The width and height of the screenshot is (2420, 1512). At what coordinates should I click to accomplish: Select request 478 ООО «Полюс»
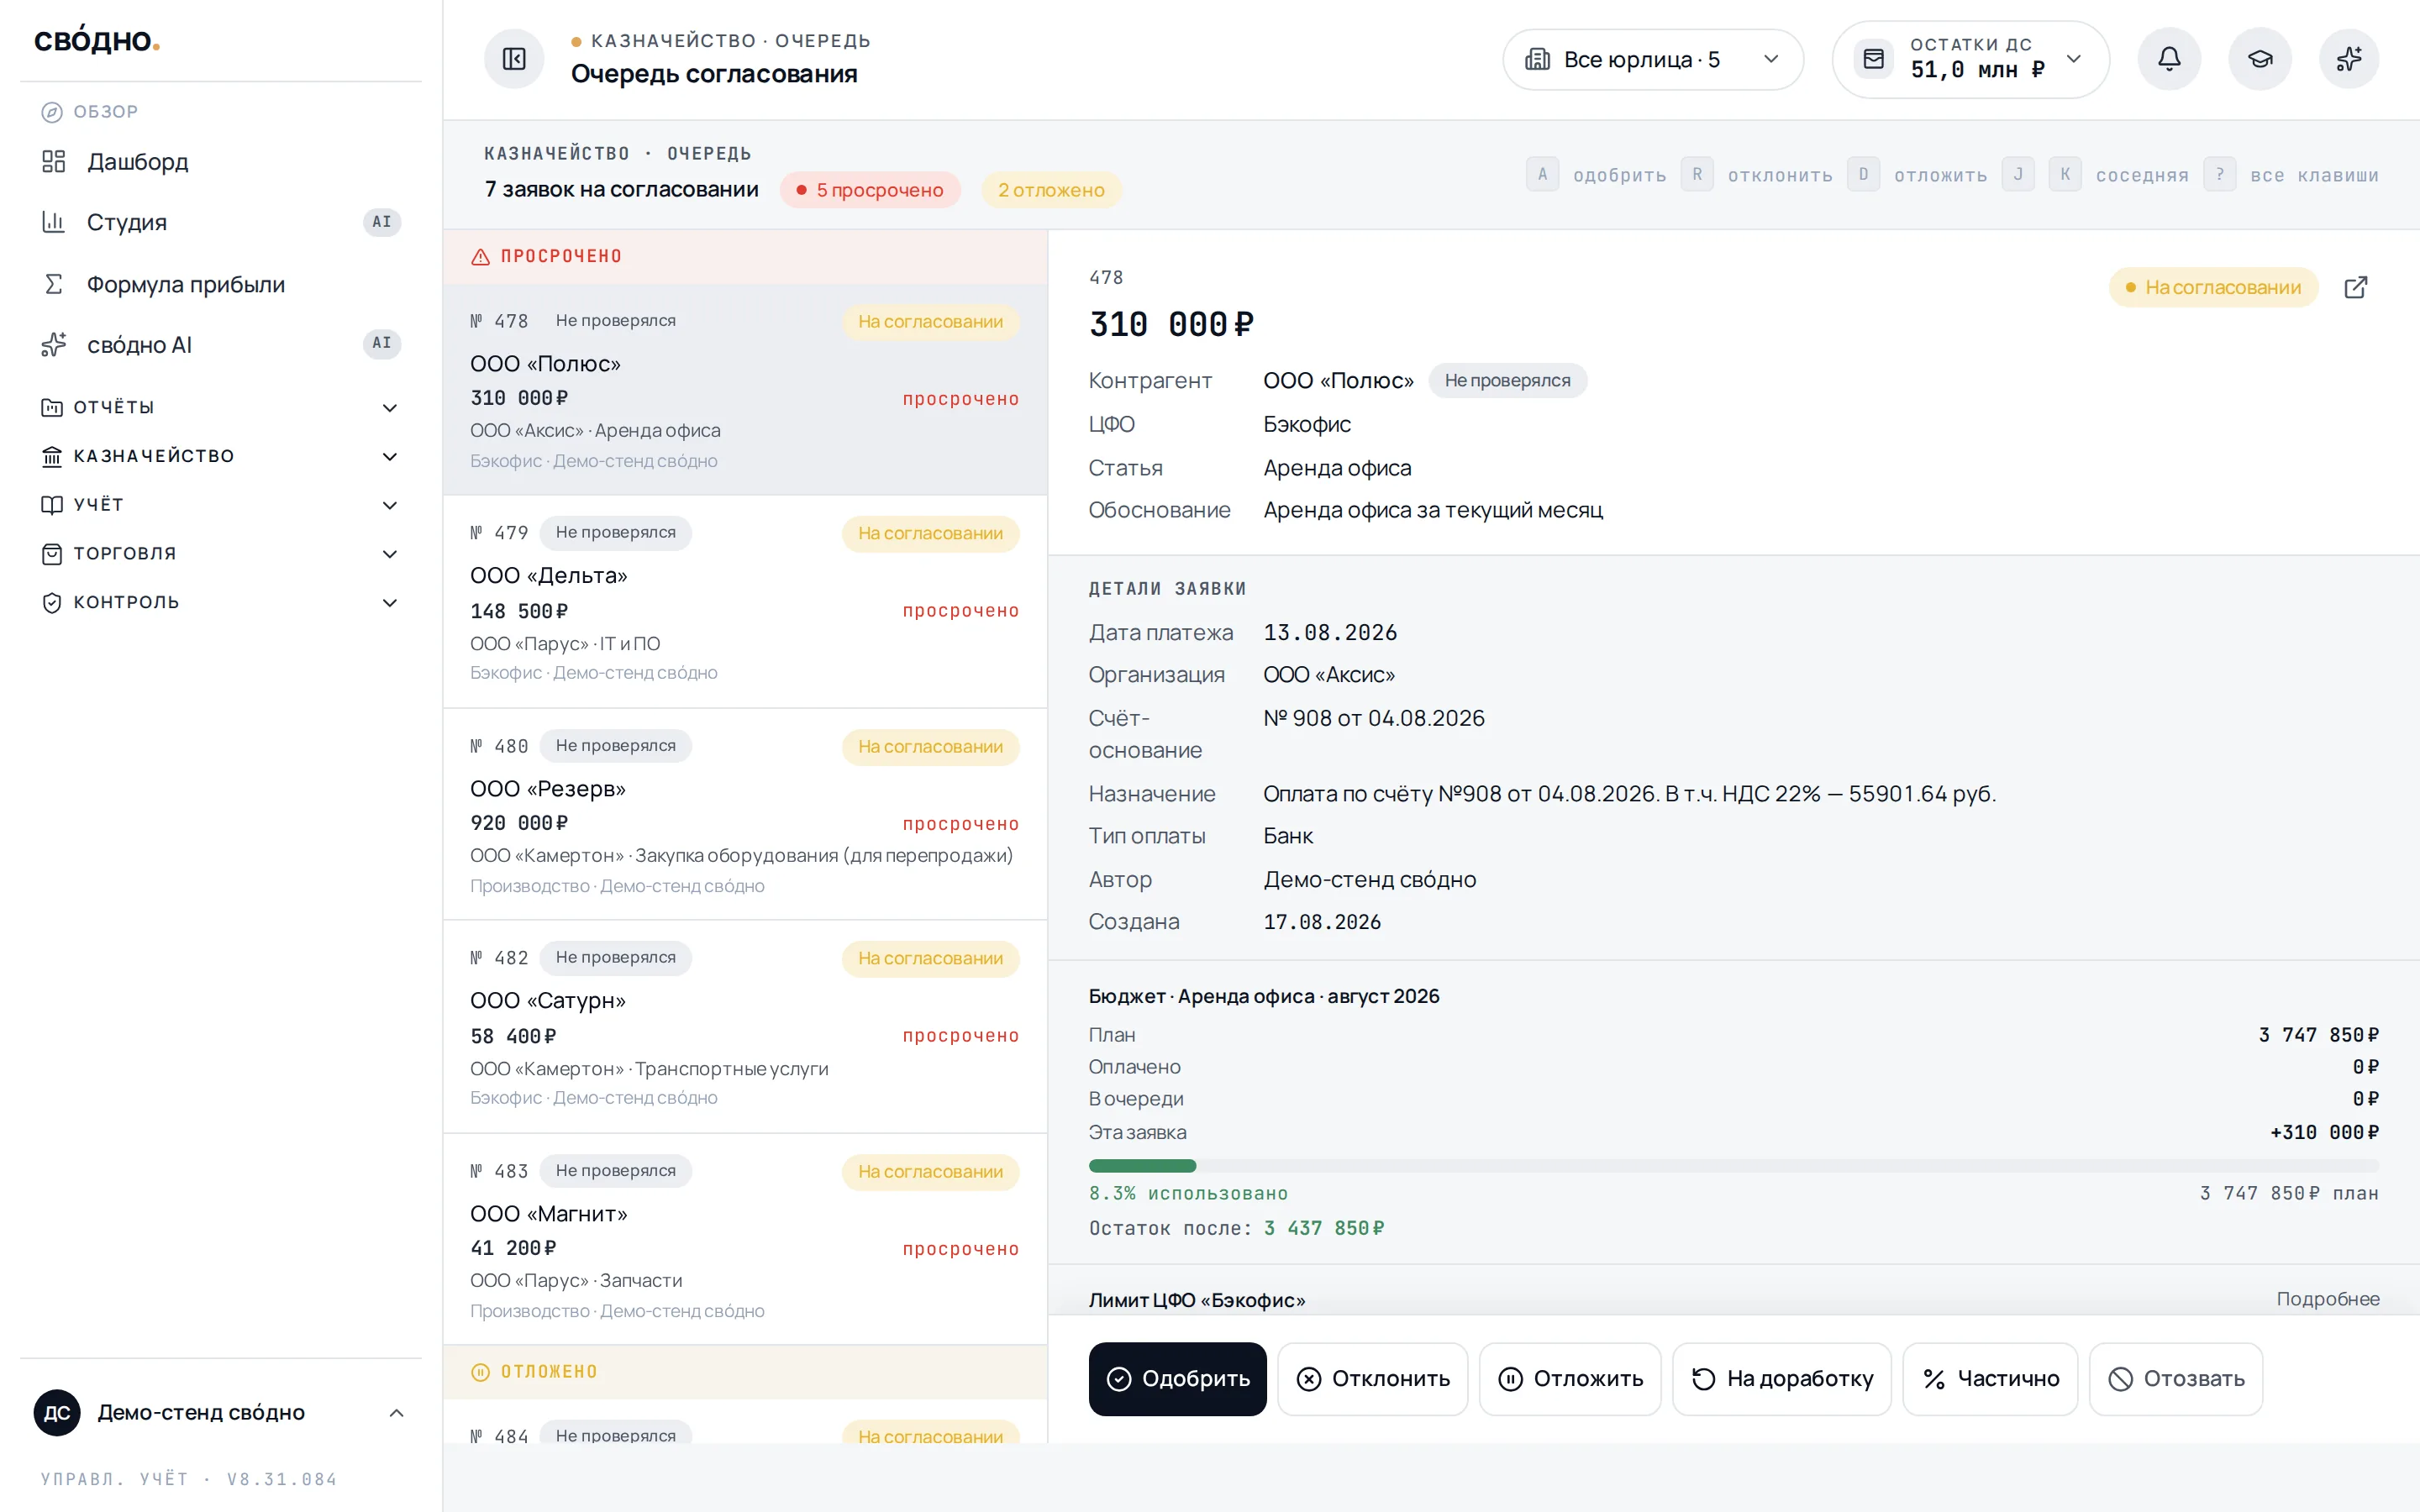point(745,390)
